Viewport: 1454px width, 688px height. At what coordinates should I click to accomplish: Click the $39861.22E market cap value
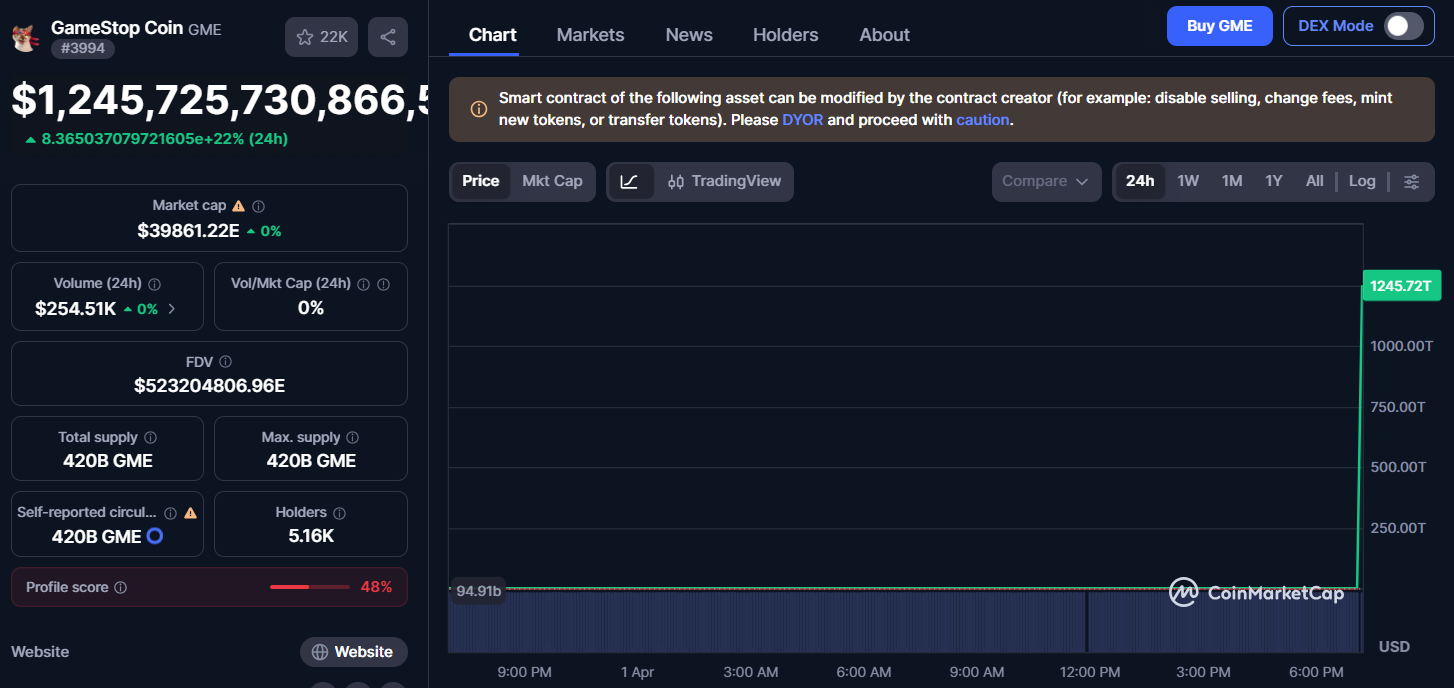pyautogui.click(x=188, y=231)
